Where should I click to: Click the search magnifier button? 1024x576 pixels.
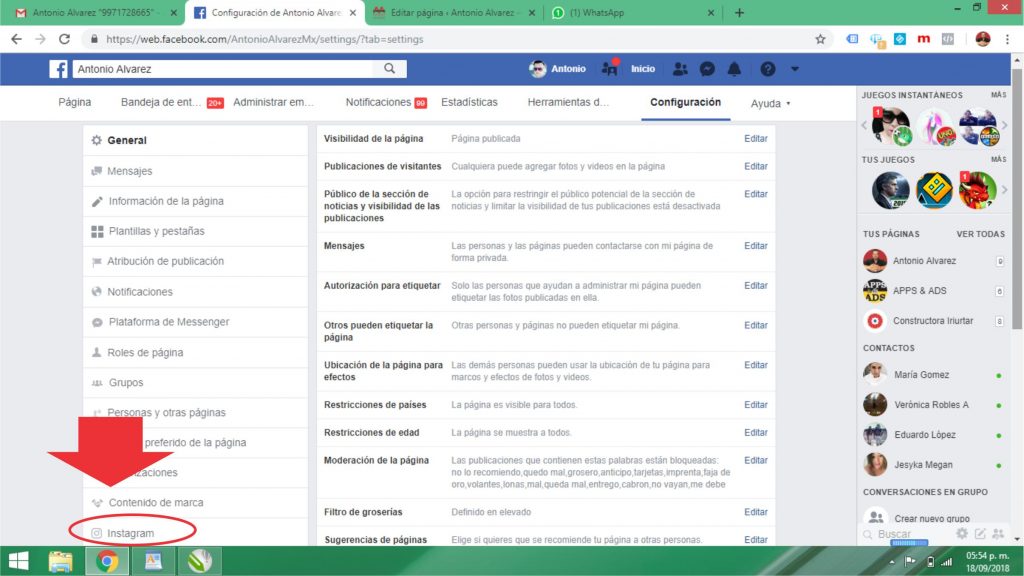(389, 69)
